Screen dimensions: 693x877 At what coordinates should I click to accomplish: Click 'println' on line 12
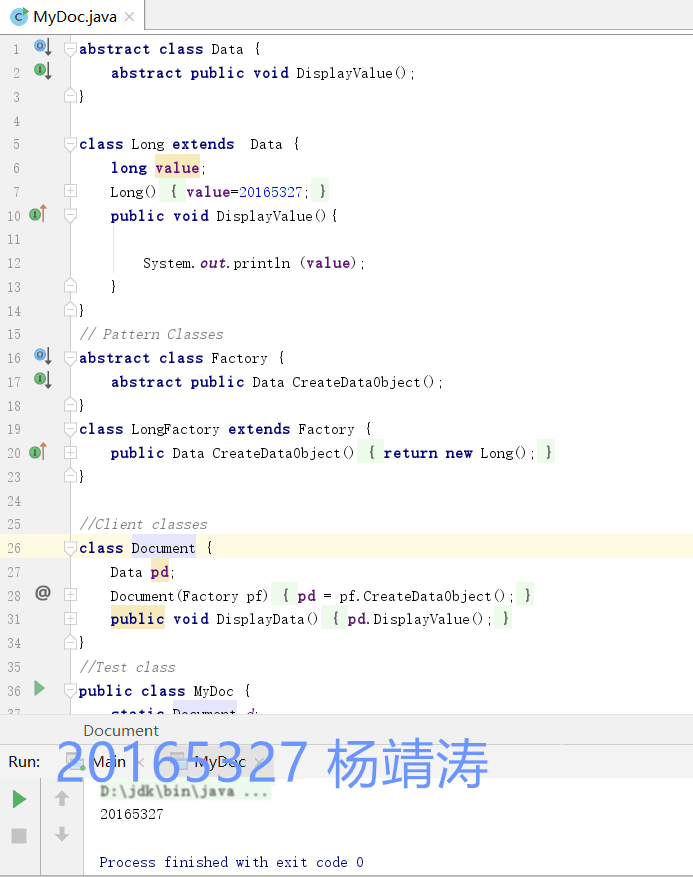(x=262, y=263)
